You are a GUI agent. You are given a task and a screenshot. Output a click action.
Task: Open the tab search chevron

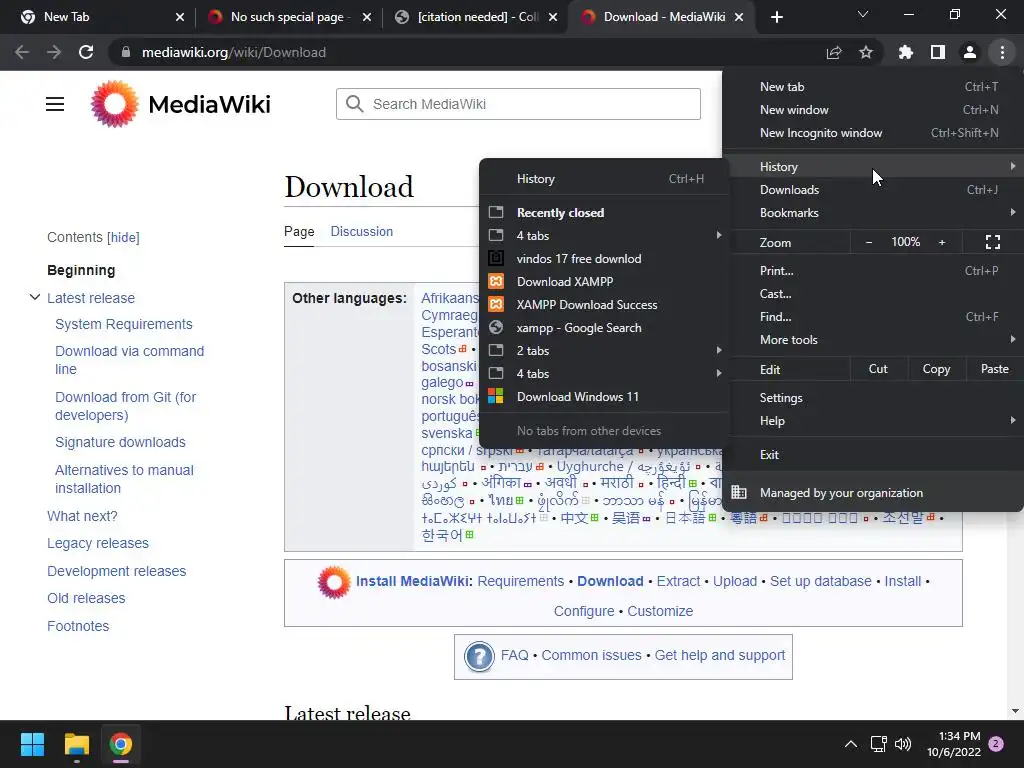pos(863,14)
